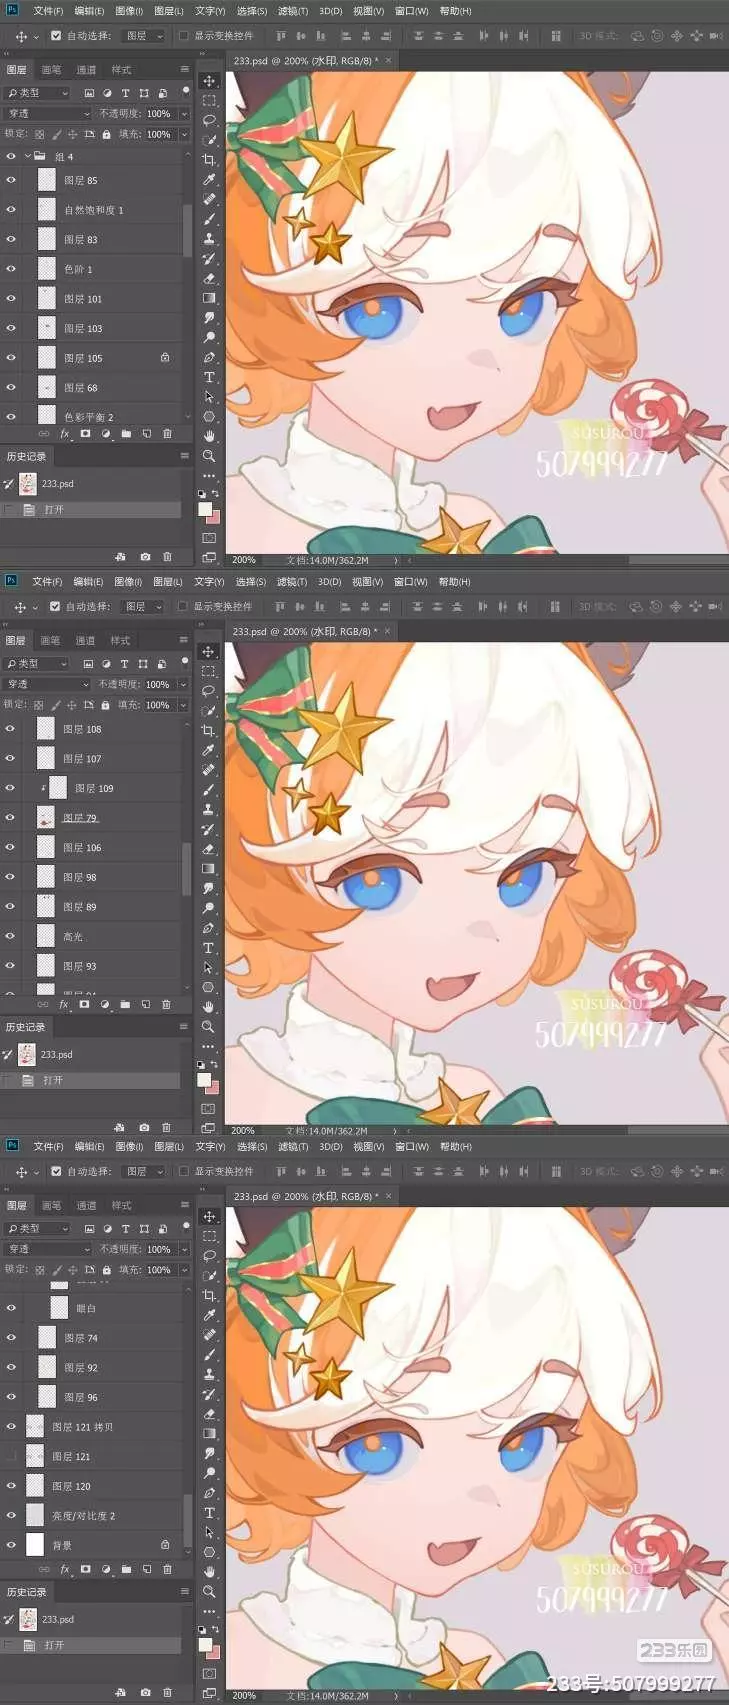
Task: Select the Dodge tool in the 图层 108 window
Action: point(208,908)
